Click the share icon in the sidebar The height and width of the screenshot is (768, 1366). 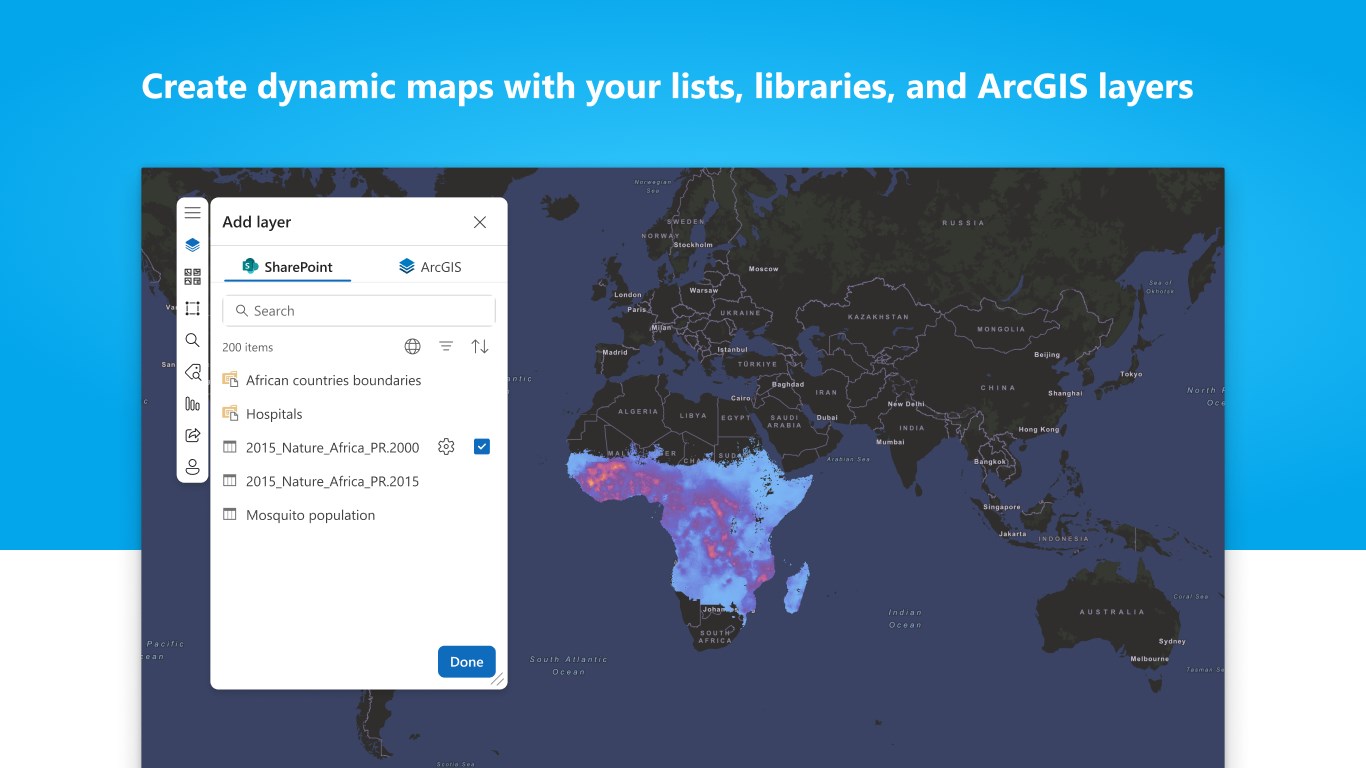coord(193,435)
